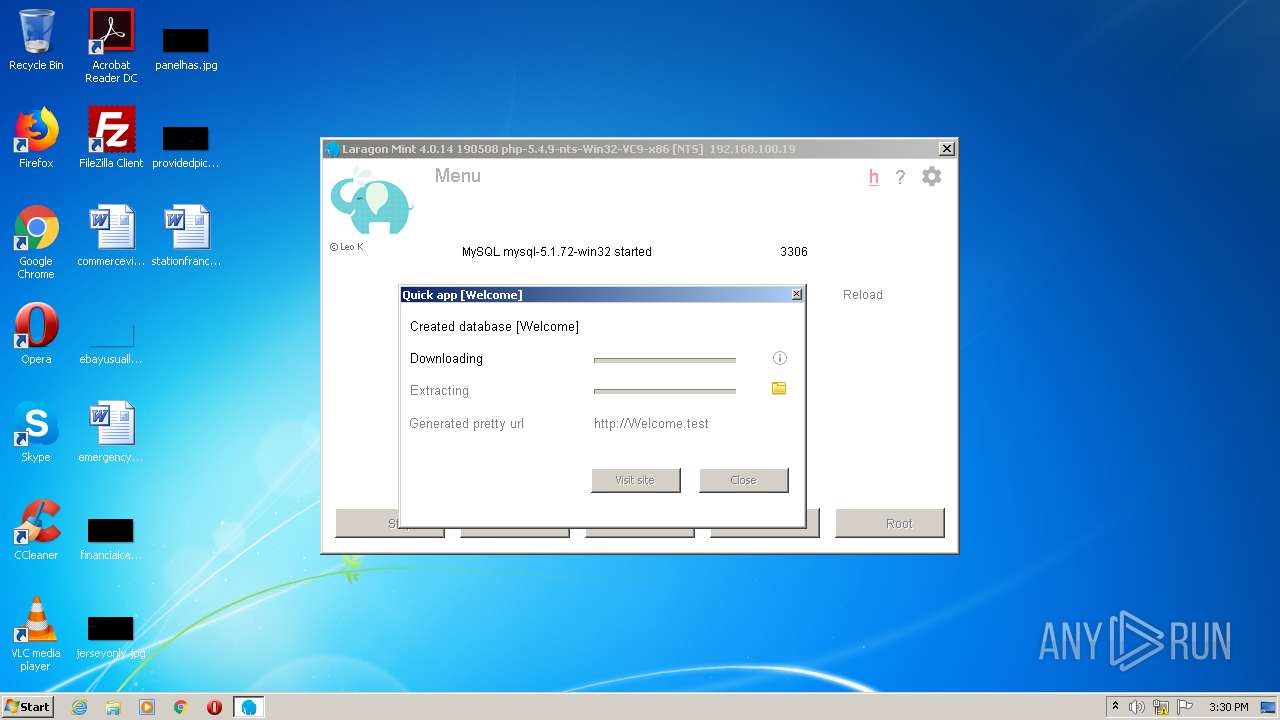The height and width of the screenshot is (720, 1280).
Task: Open Laragon settings gear icon
Action: 931,177
